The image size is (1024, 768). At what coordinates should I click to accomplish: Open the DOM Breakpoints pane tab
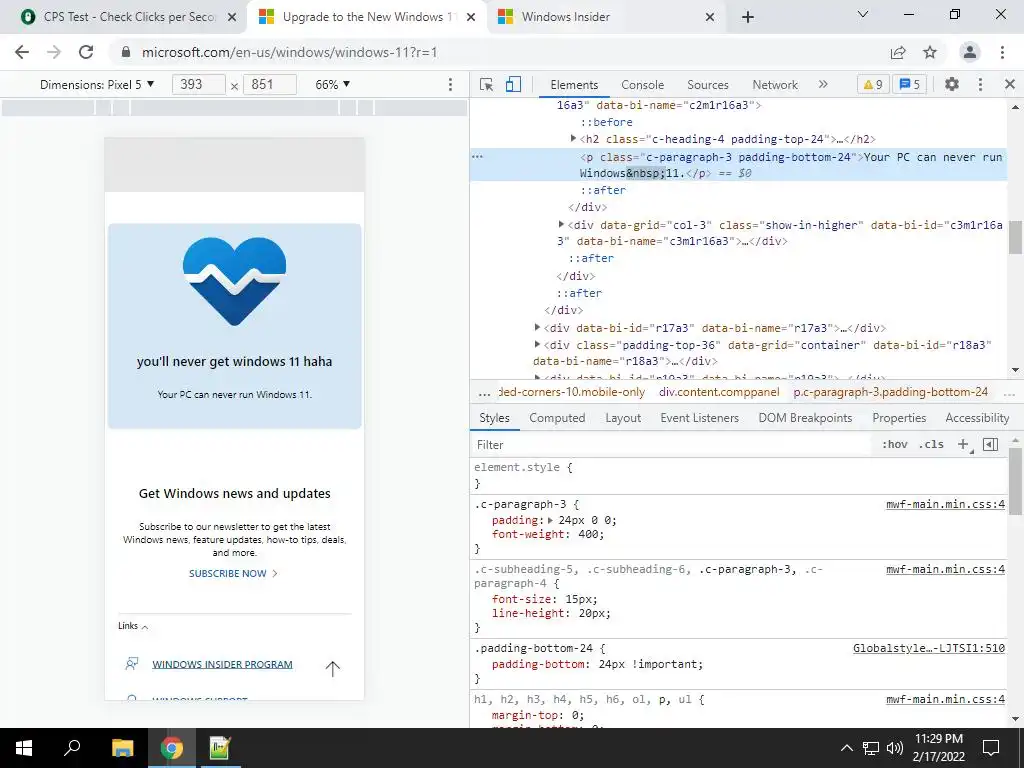point(805,418)
